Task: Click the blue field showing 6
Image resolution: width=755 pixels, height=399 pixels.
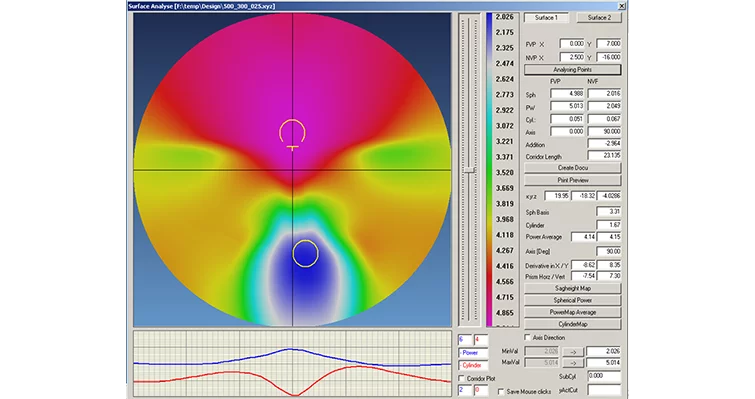Action: coord(465,340)
